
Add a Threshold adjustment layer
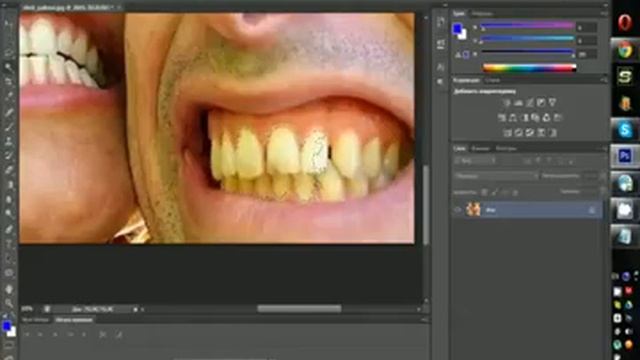[530, 133]
